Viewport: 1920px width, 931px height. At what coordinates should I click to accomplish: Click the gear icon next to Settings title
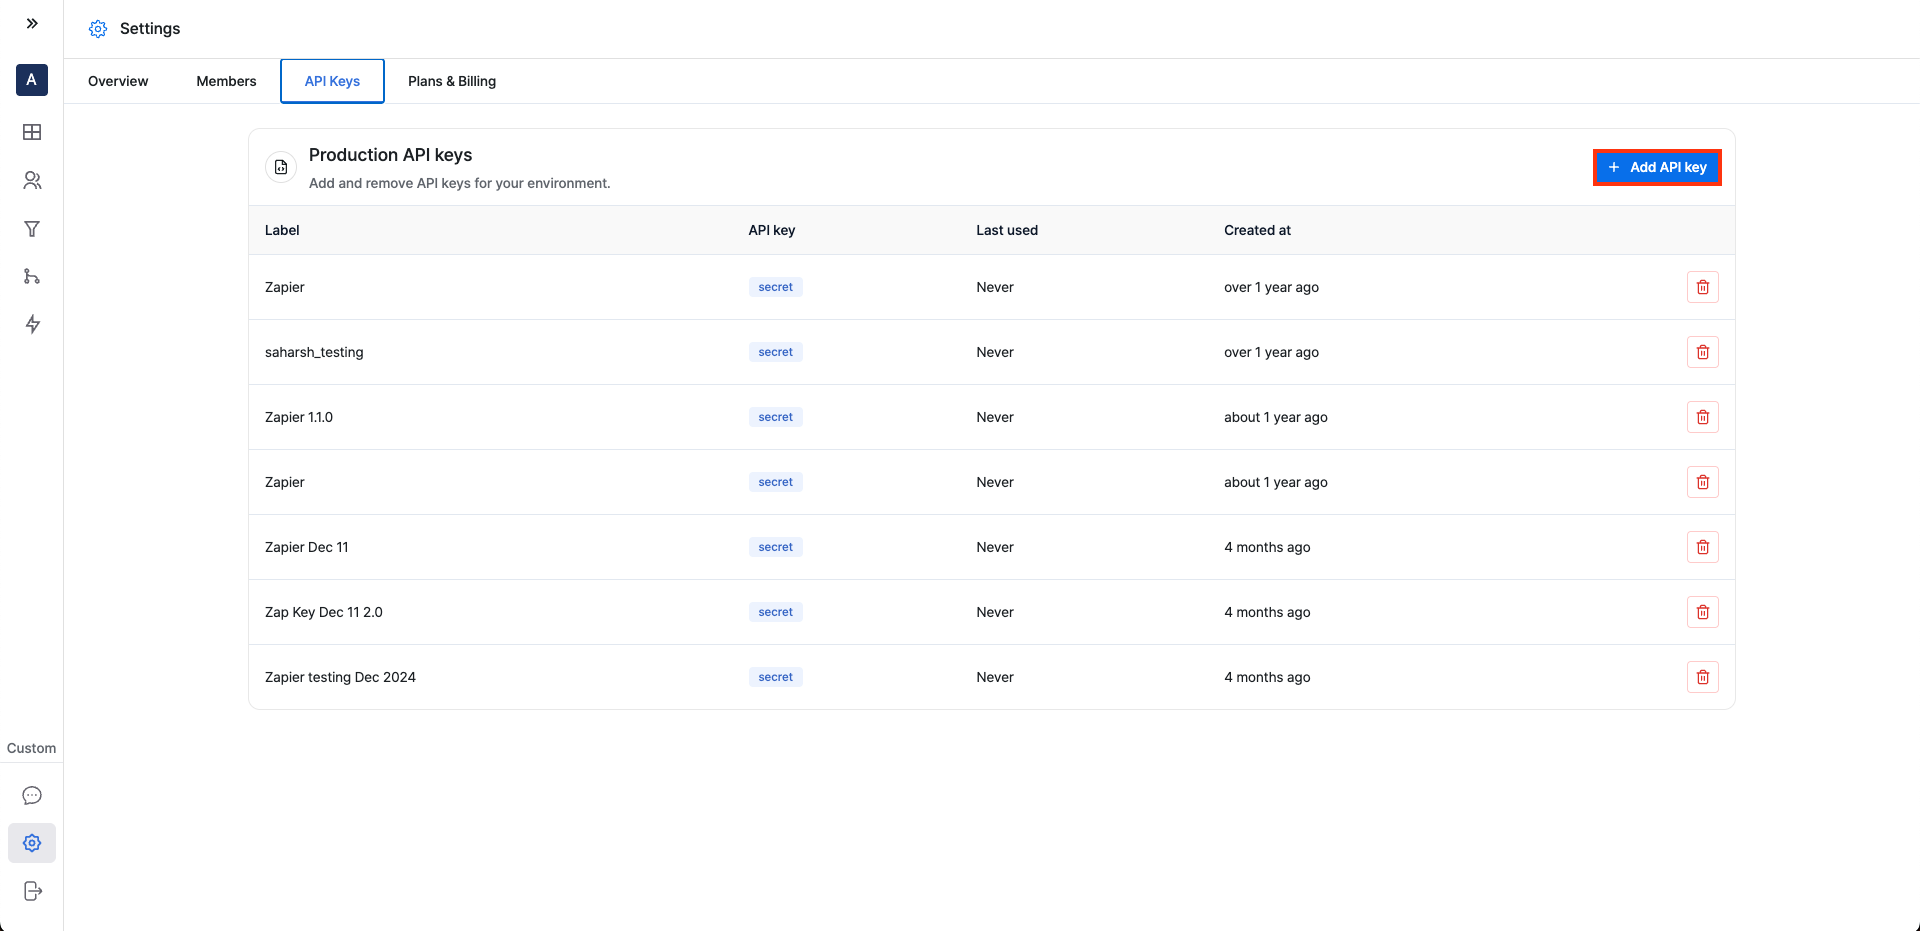click(98, 29)
